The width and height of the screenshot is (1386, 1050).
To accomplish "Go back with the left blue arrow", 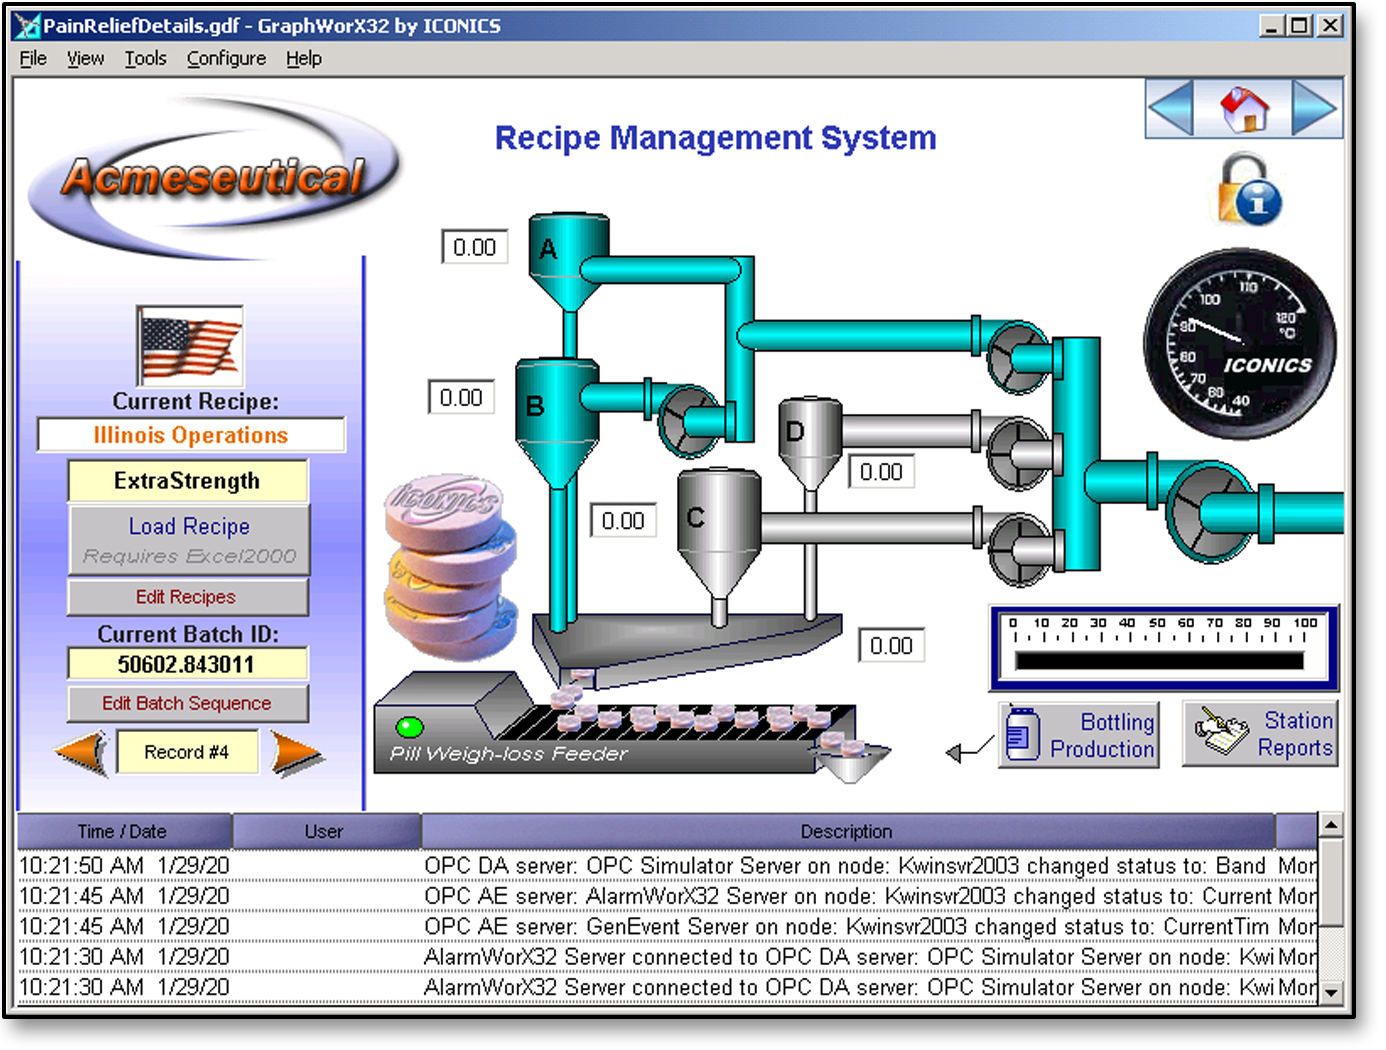I will click(1170, 109).
